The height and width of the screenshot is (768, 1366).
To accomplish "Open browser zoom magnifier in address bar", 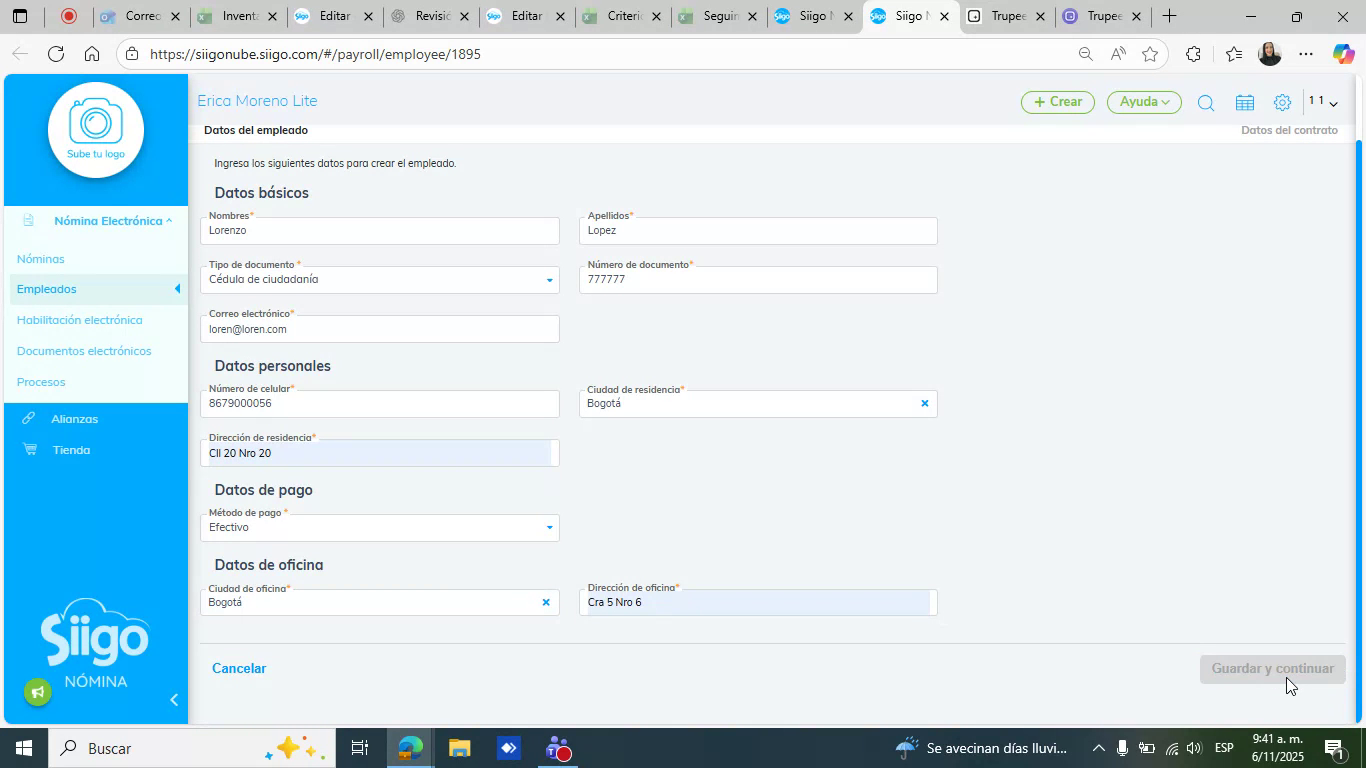I will pos(1085,54).
